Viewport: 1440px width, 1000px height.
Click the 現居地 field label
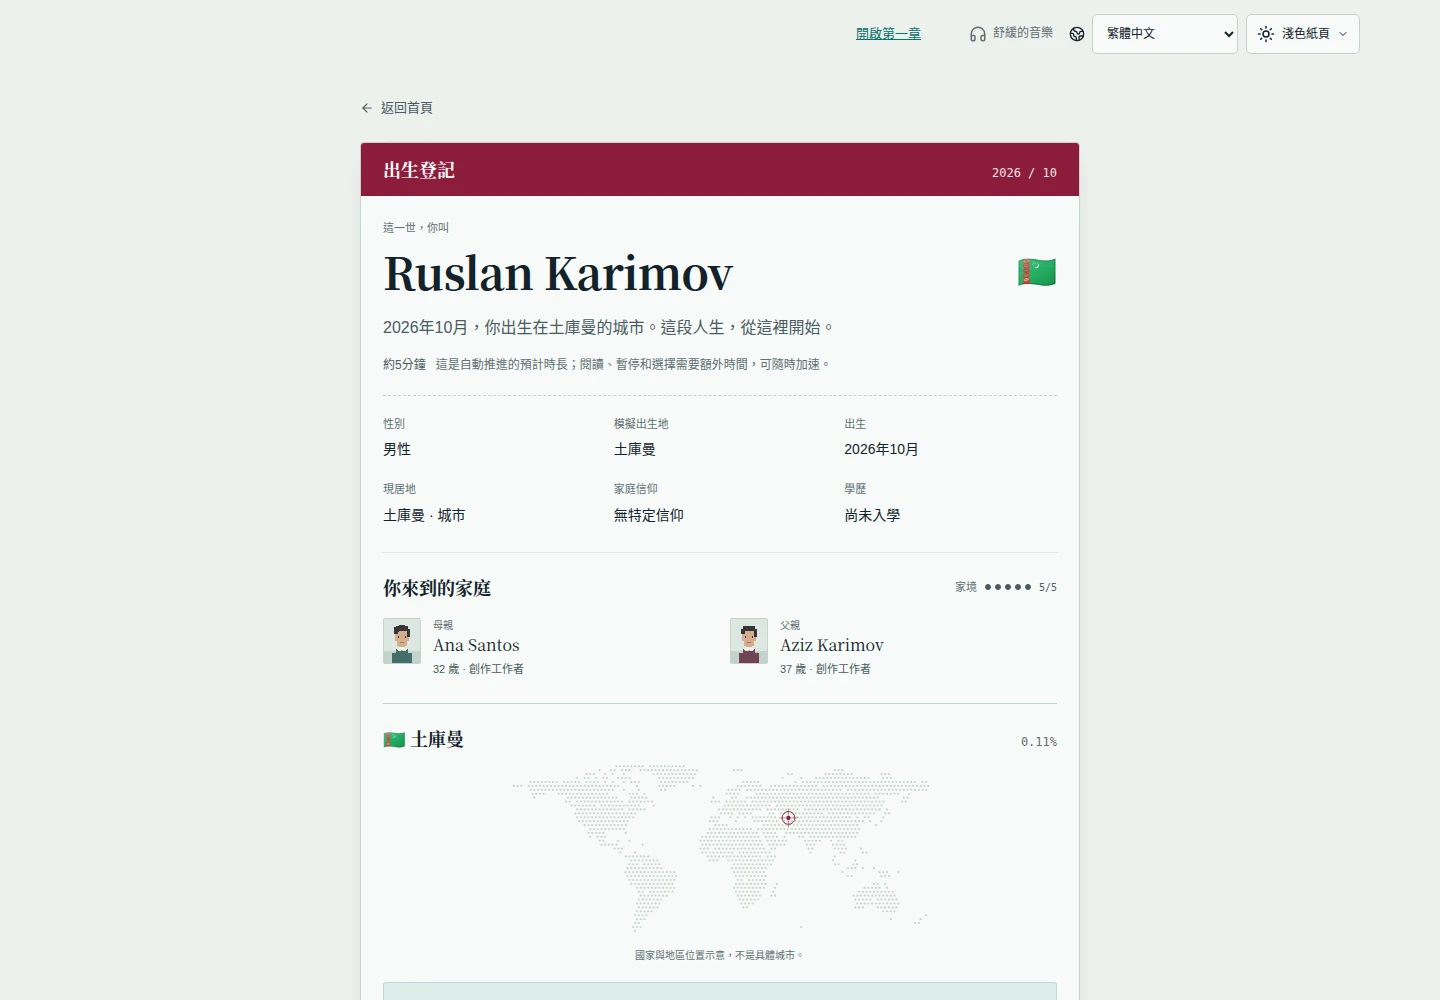pos(399,489)
